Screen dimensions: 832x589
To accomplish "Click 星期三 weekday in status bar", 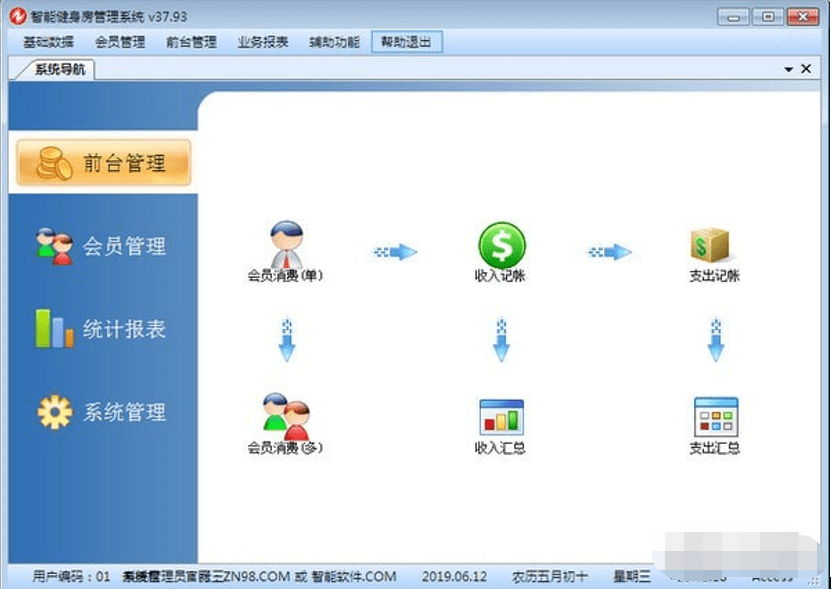I will tap(632, 576).
